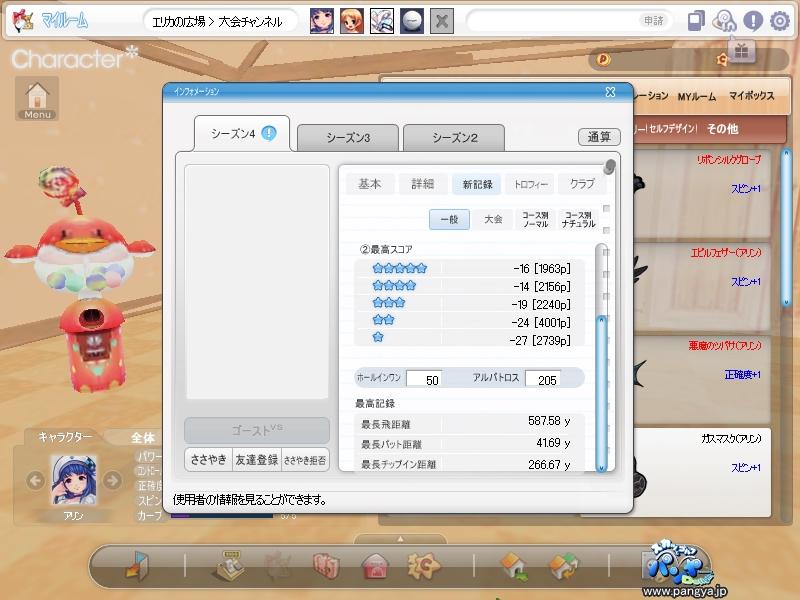Click the scroll-down arrow in records panel
Viewport: 800px width, 600px height.
[602, 467]
